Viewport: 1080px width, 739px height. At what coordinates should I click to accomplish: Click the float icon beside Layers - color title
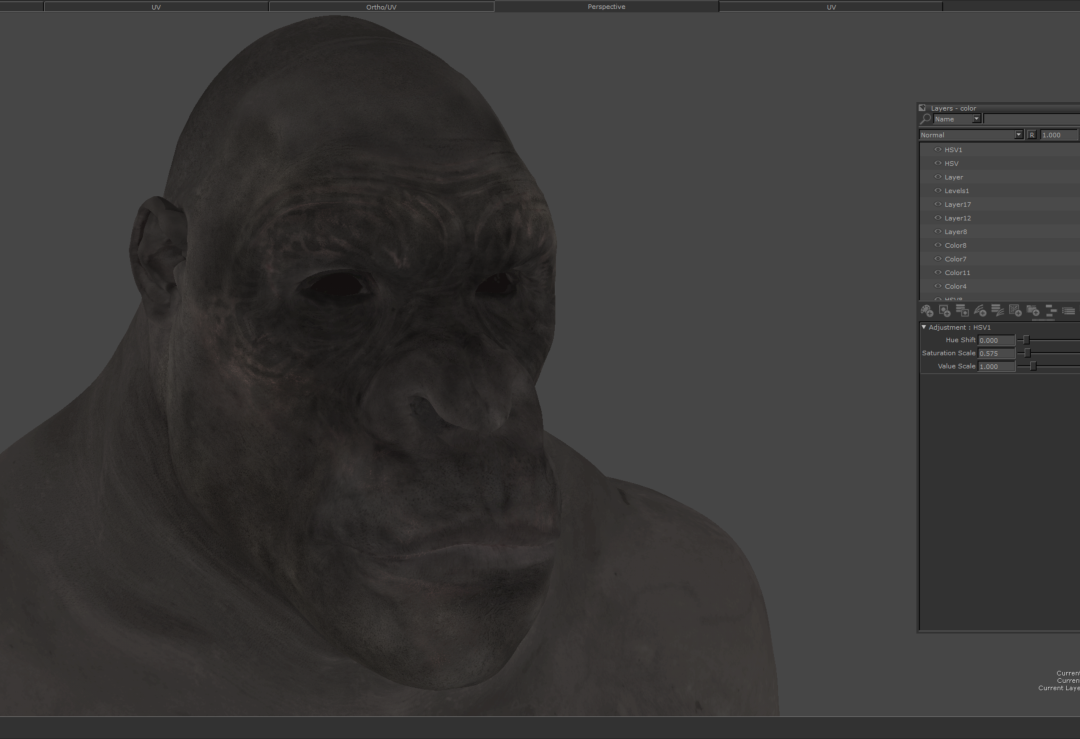(x=922, y=108)
